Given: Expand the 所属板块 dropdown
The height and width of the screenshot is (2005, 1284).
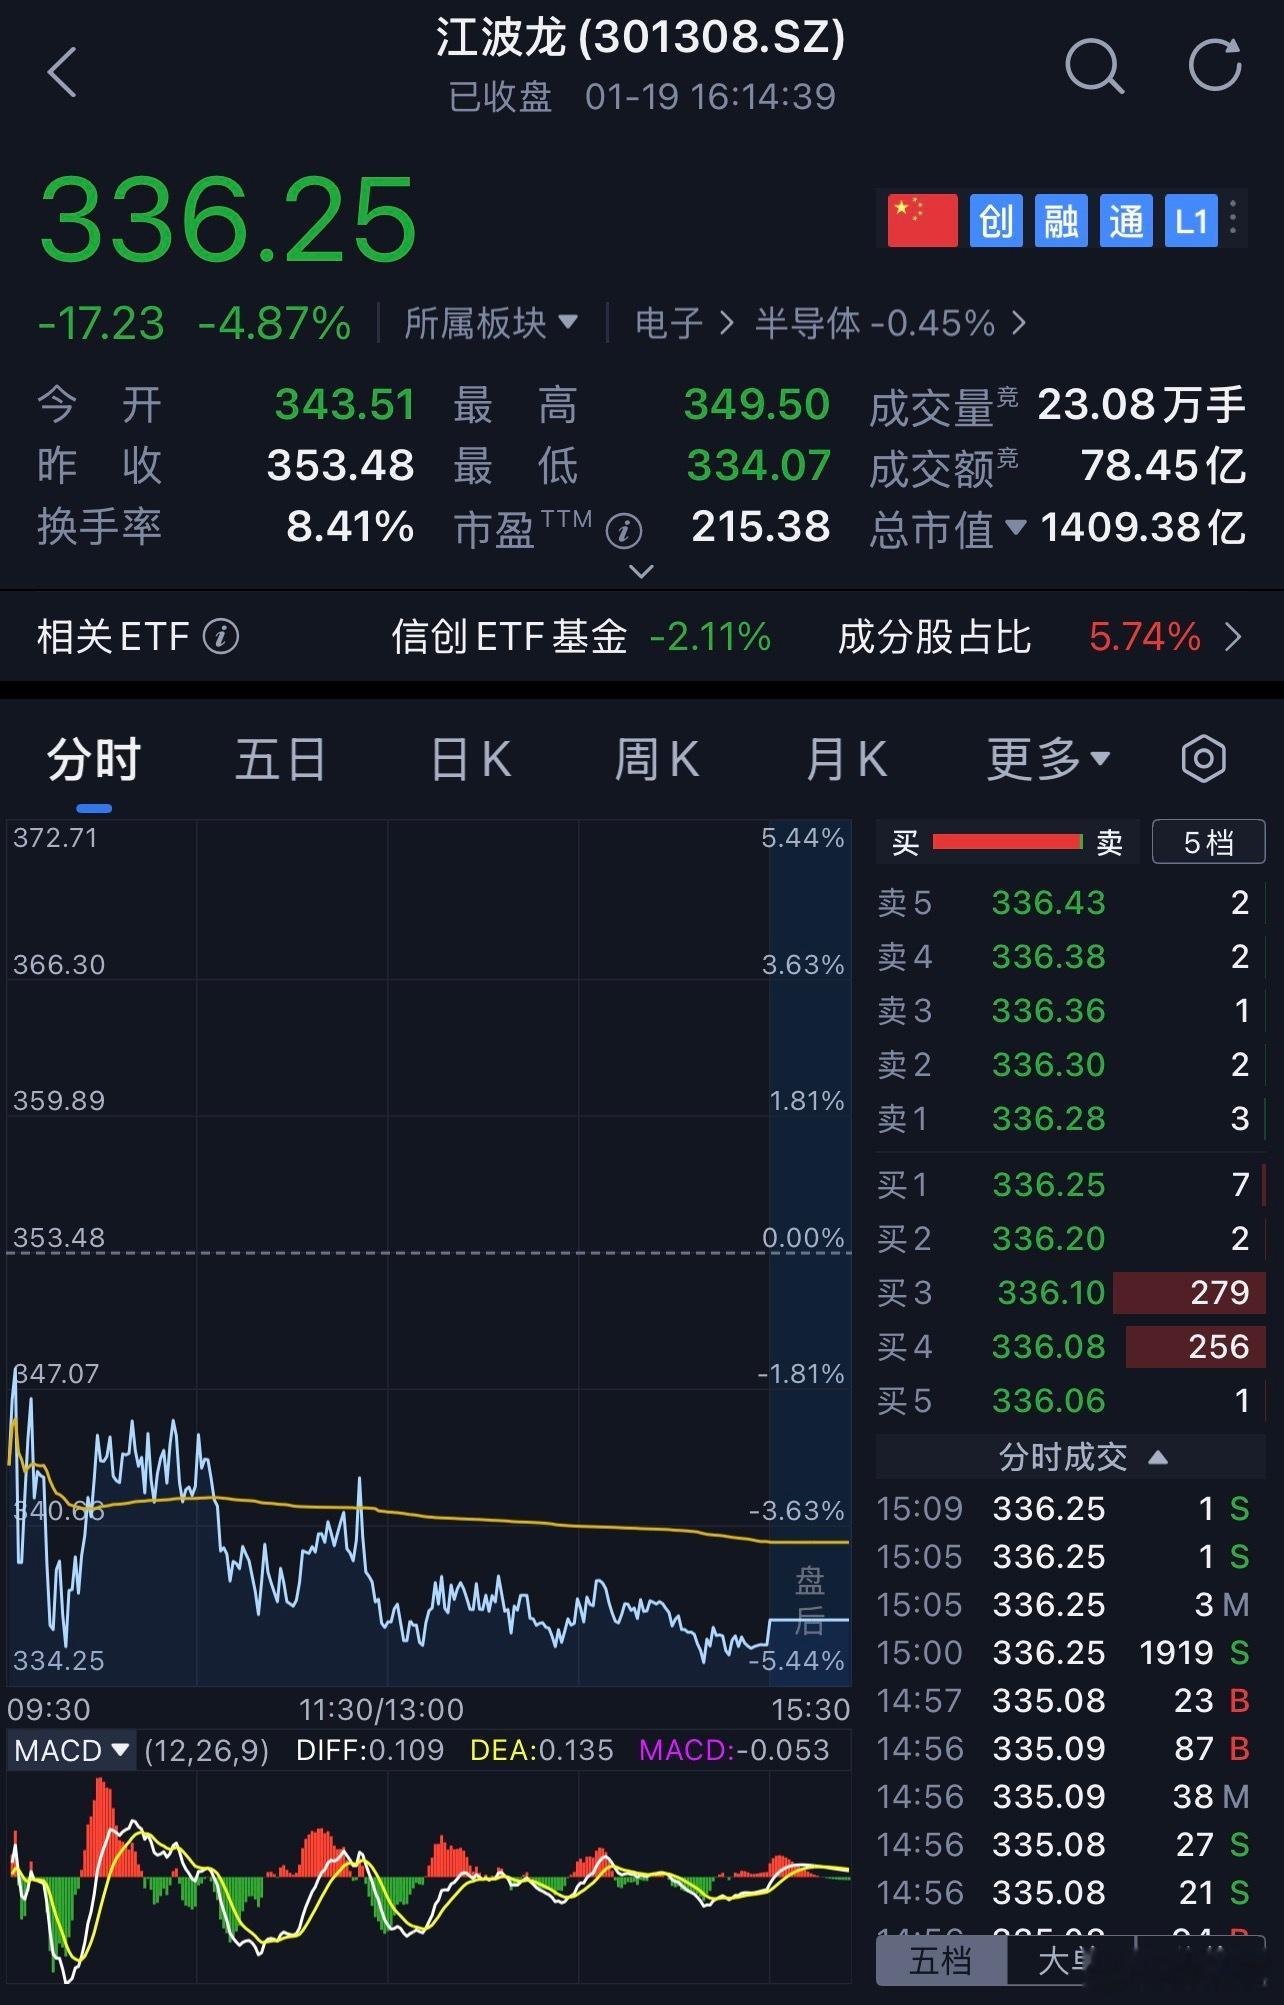Looking at the screenshot, I should click(491, 323).
